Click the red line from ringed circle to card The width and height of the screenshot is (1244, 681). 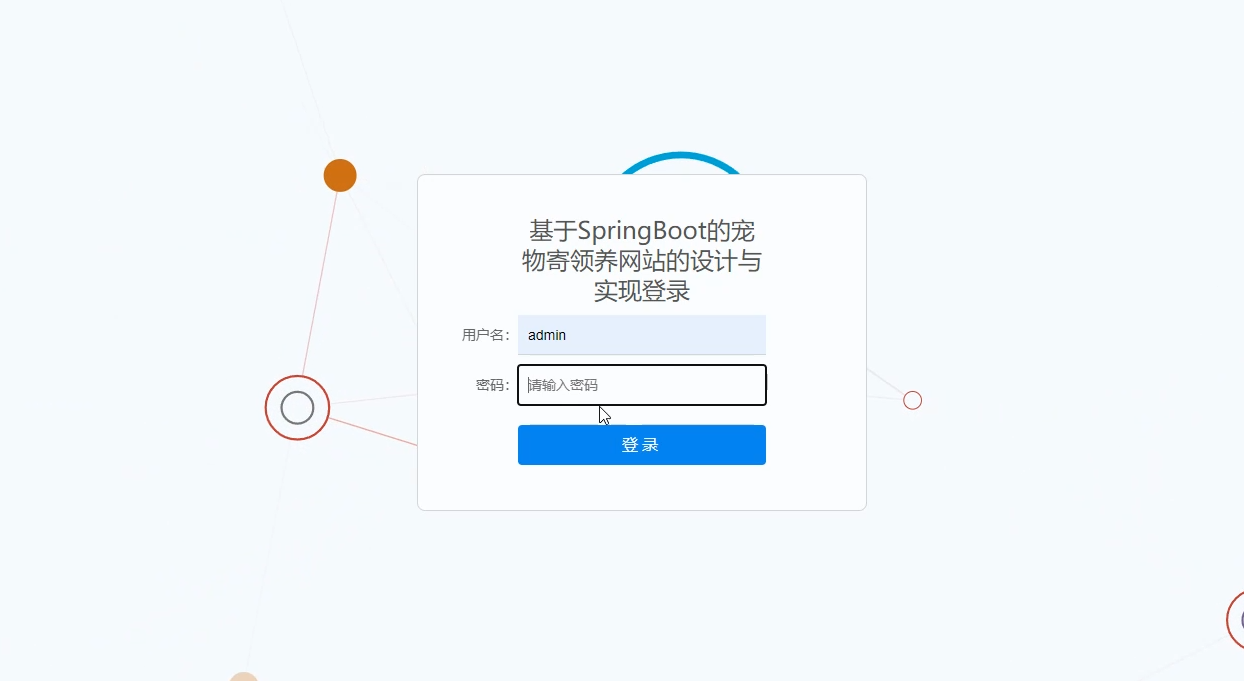[x=373, y=432]
